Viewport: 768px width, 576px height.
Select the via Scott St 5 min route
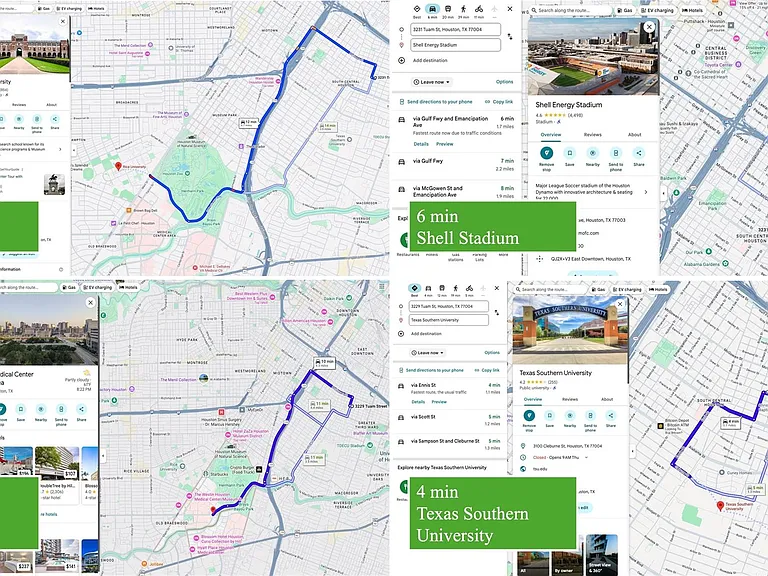pos(448,420)
